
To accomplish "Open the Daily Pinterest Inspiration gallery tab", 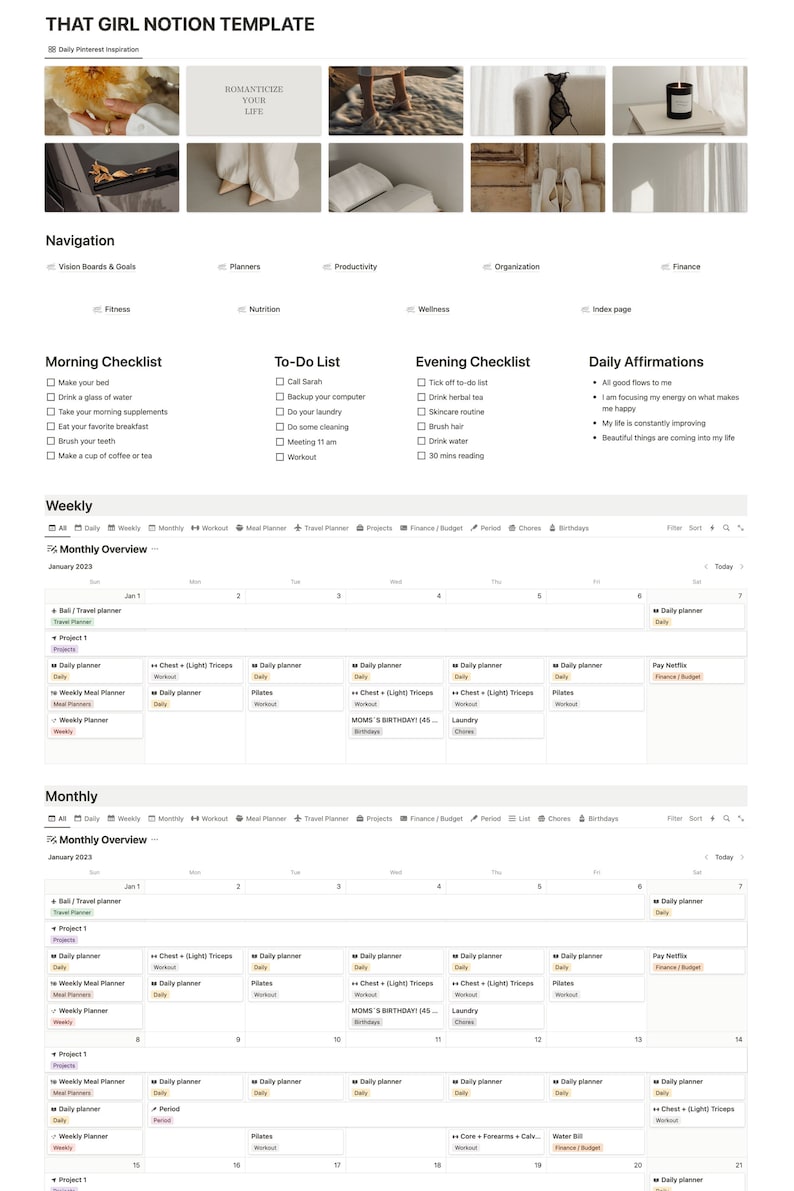I will click(93, 49).
